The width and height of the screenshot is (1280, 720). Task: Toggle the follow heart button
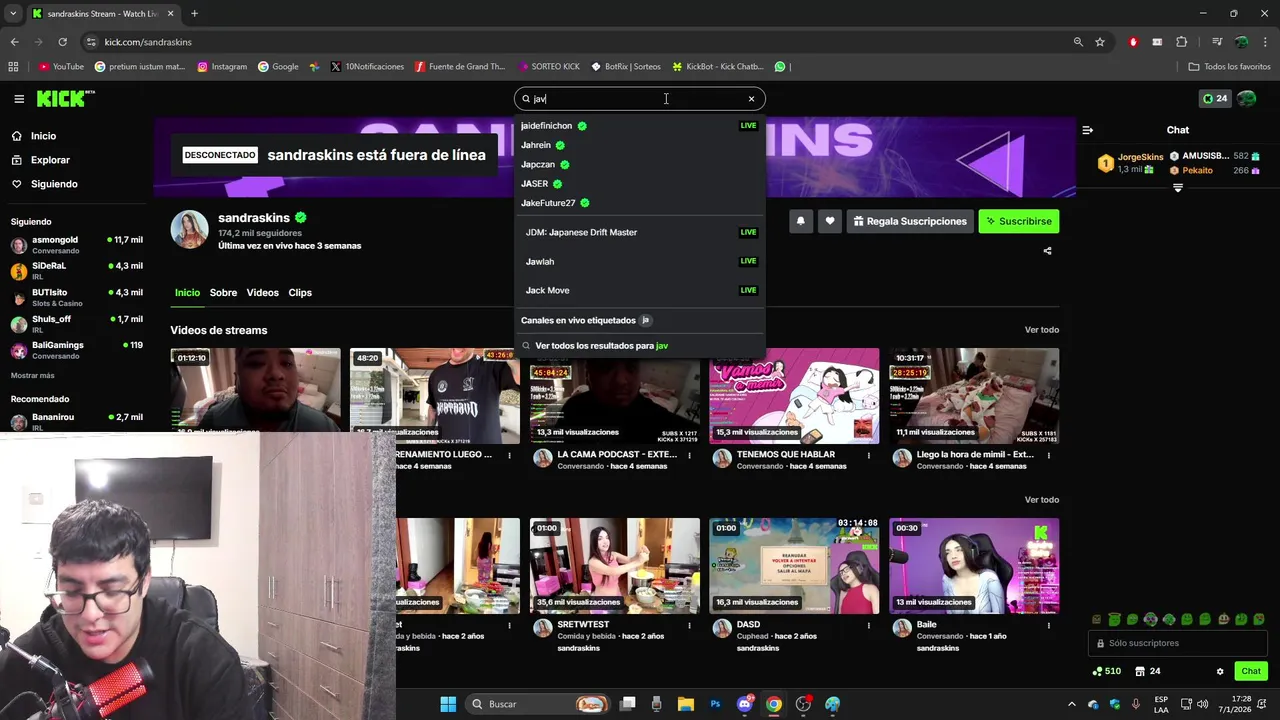coord(829,221)
